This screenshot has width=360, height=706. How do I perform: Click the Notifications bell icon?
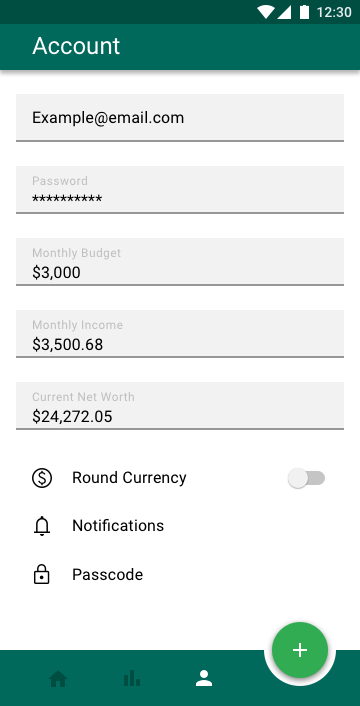pos(42,526)
